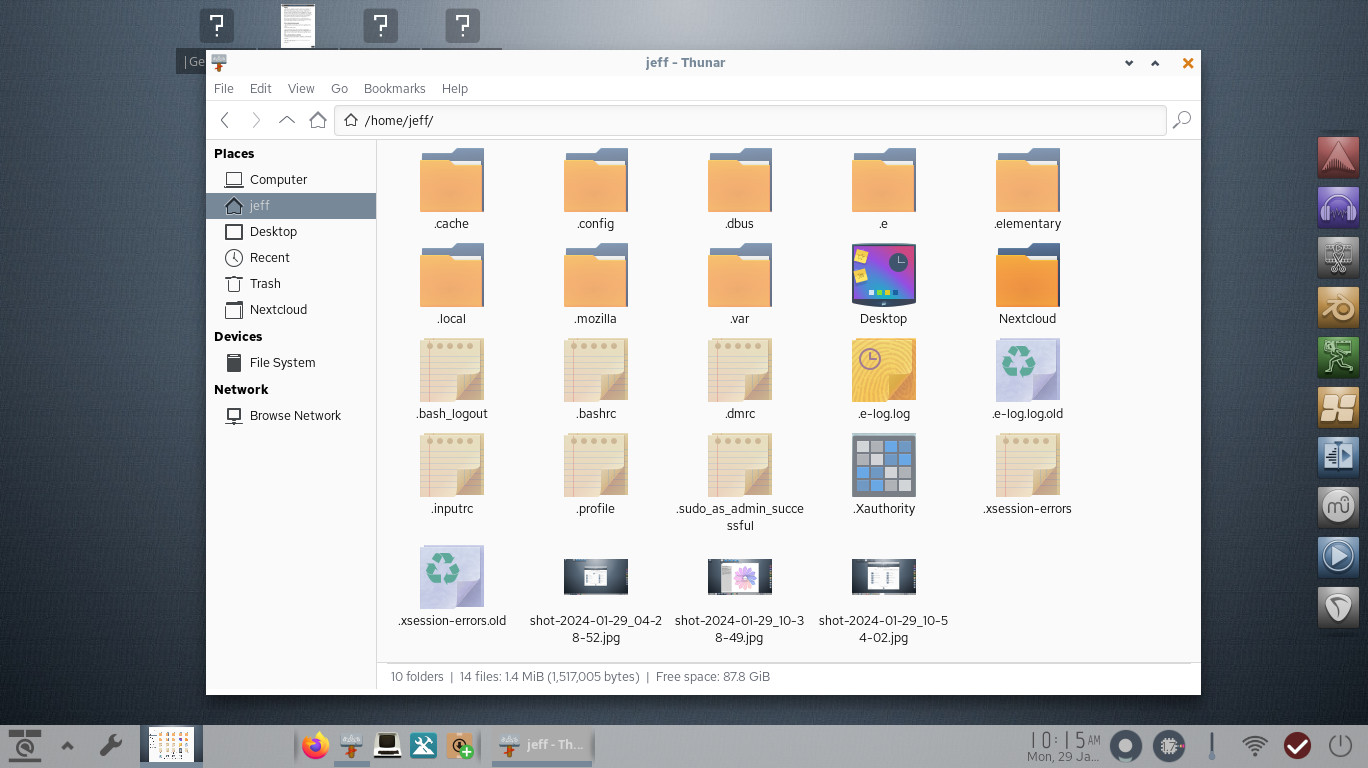Screen dimensions: 1368x768
Task: Select Computer in the Places sidebar
Action: (x=291, y=180)
